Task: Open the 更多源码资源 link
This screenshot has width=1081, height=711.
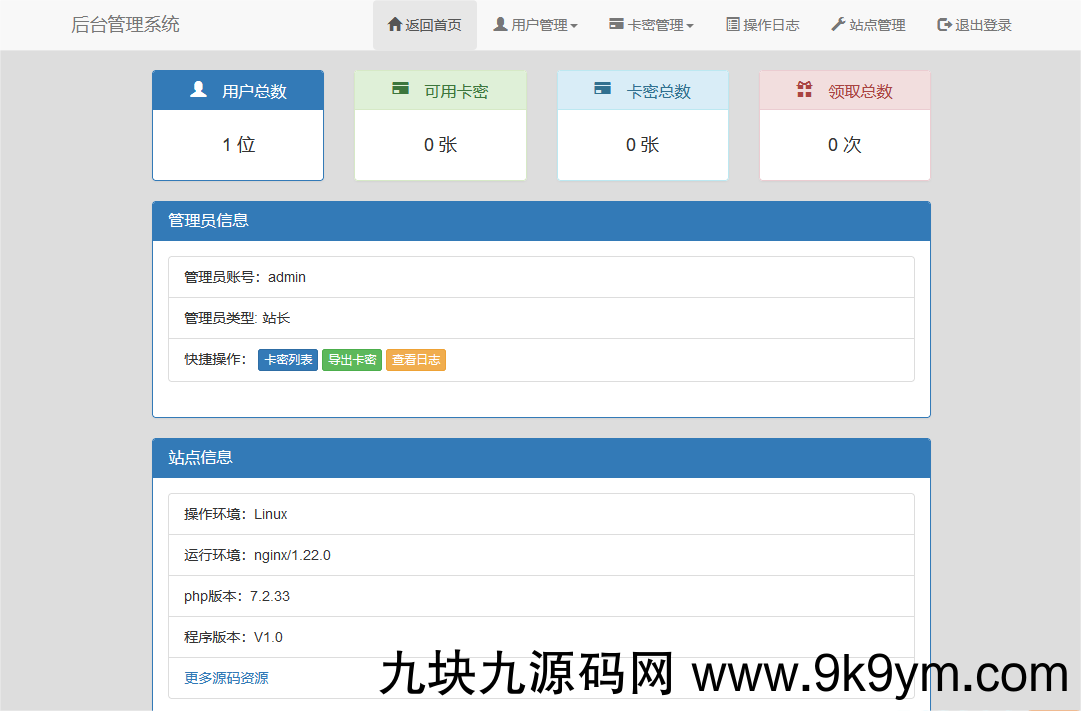Action: click(226, 678)
